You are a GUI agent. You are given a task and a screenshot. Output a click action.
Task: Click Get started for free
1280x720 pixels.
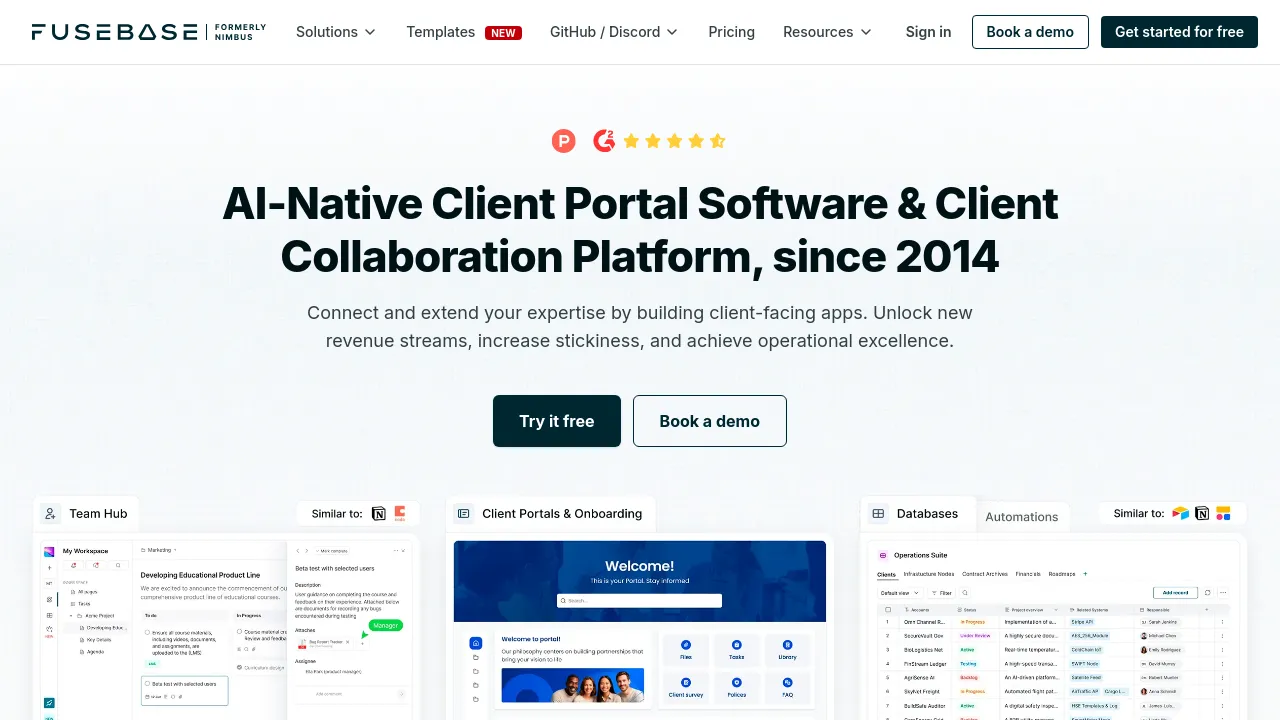pyautogui.click(x=1179, y=32)
